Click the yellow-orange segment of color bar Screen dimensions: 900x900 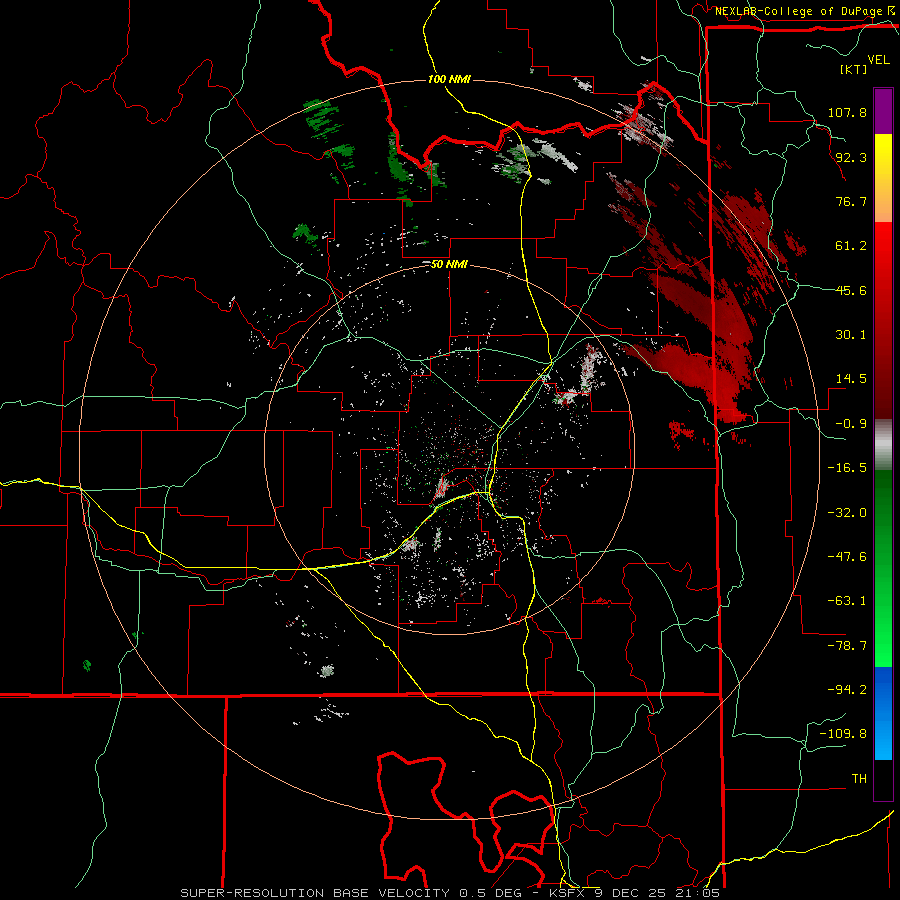pyautogui.click(x=883, y=178)
